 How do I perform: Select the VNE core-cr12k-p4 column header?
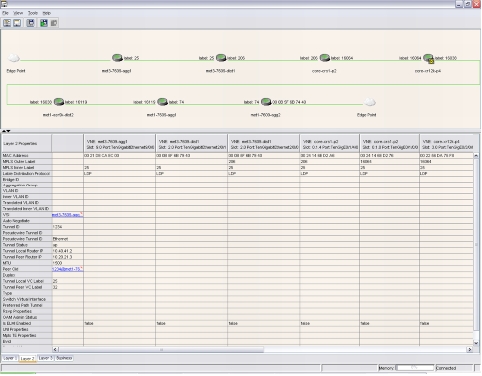tap(447, 144)
